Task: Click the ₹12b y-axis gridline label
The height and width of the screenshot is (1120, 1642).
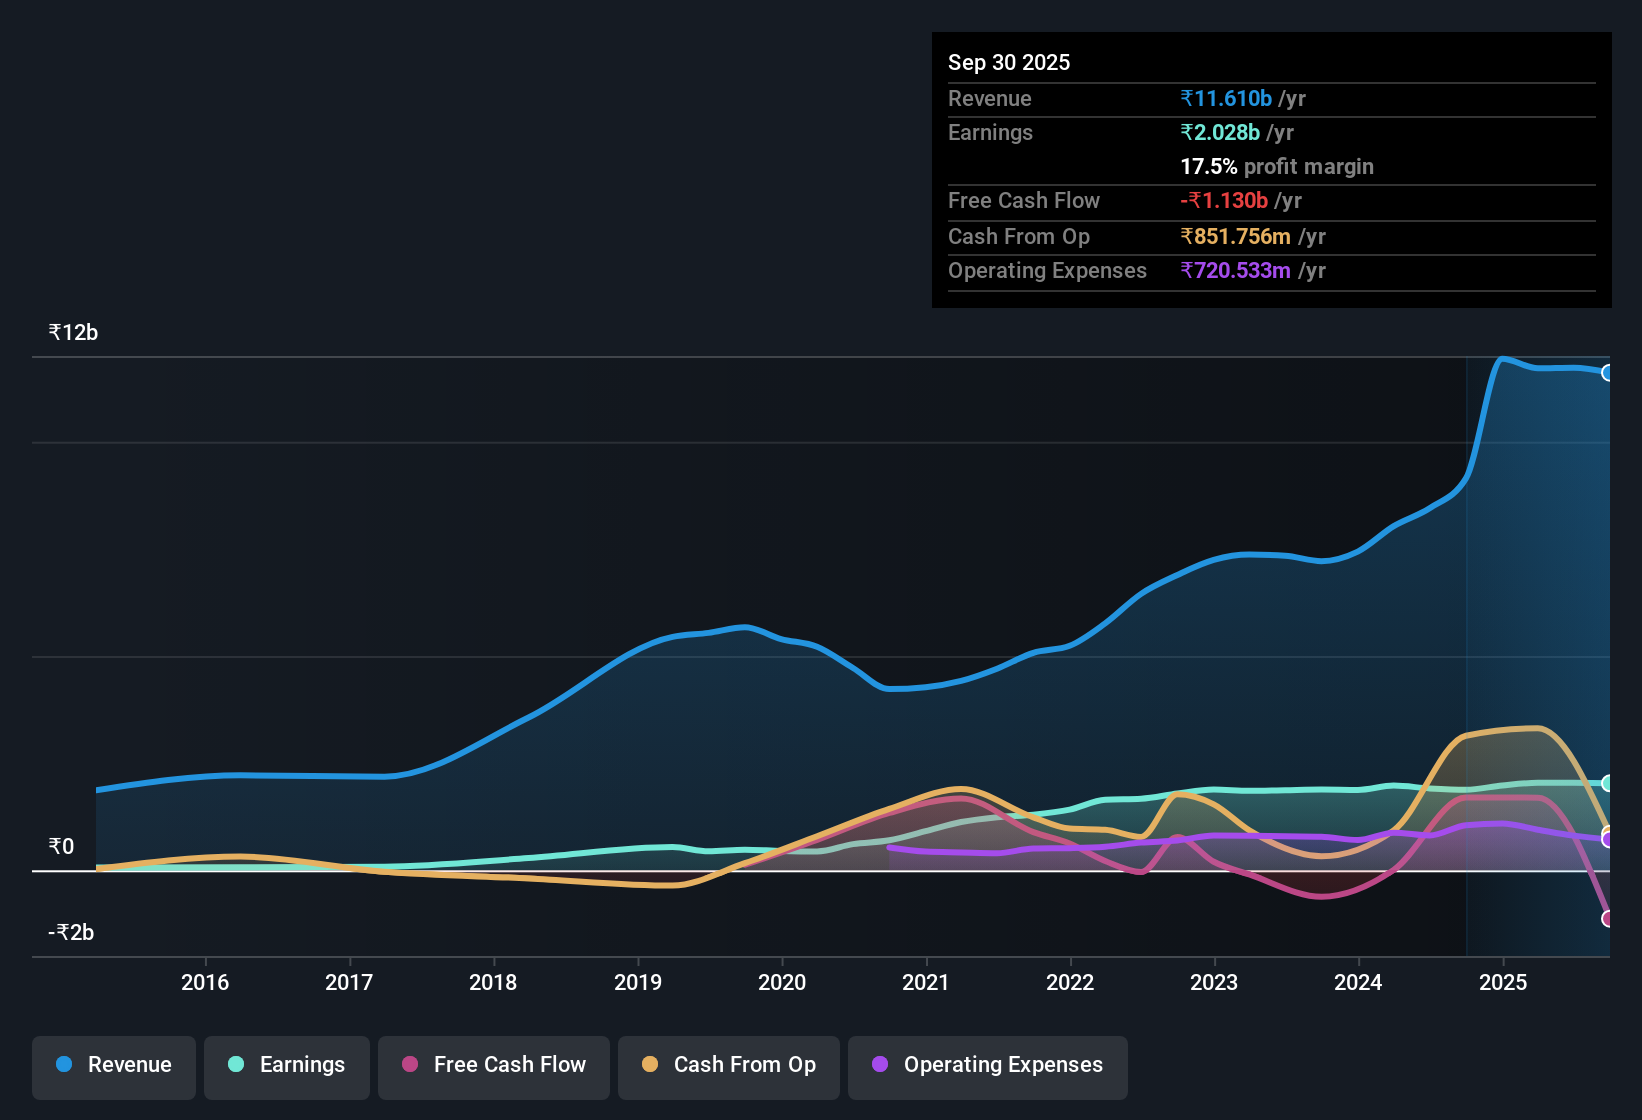Action: (x=71, y=332)
